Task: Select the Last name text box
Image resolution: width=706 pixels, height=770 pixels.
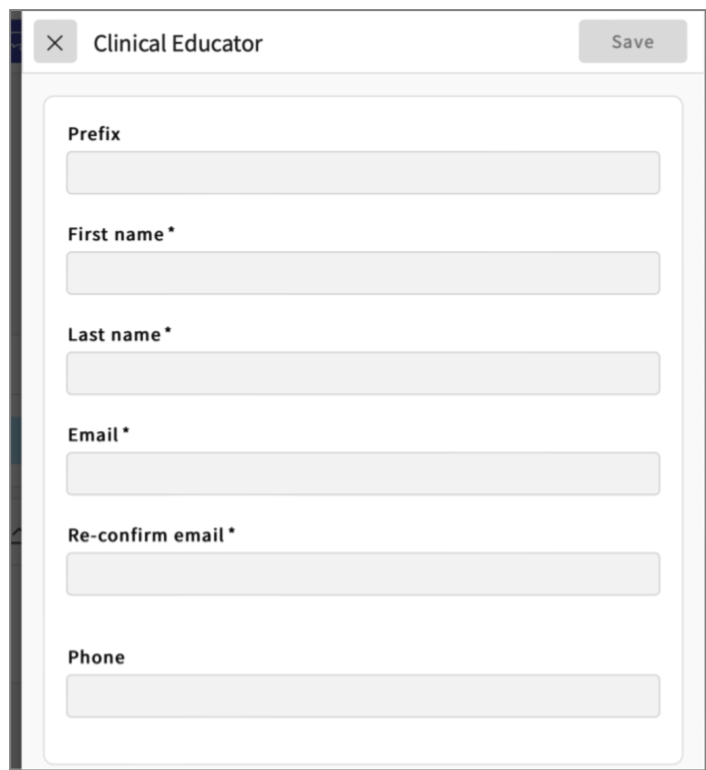Action: point(362,373)
